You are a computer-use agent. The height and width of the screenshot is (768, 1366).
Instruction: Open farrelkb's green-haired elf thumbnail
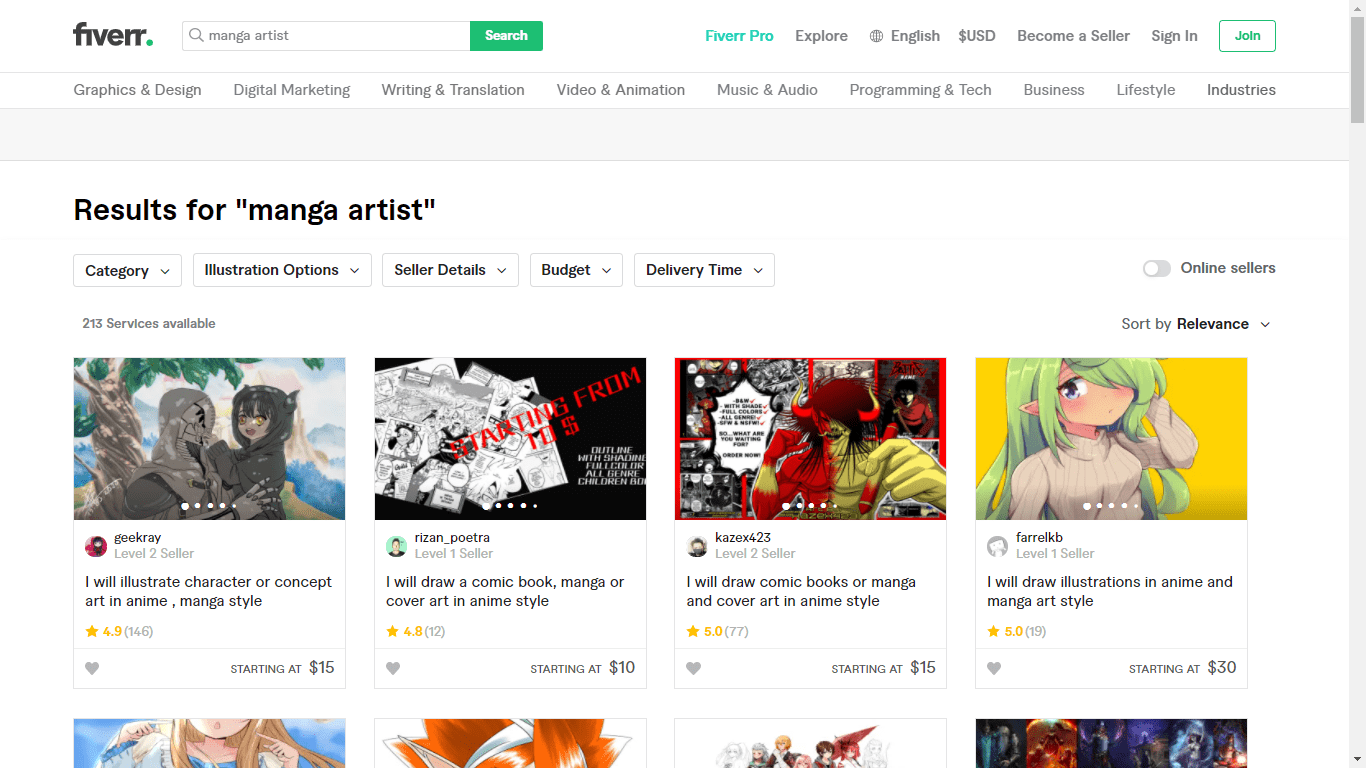coord(1111,439)
